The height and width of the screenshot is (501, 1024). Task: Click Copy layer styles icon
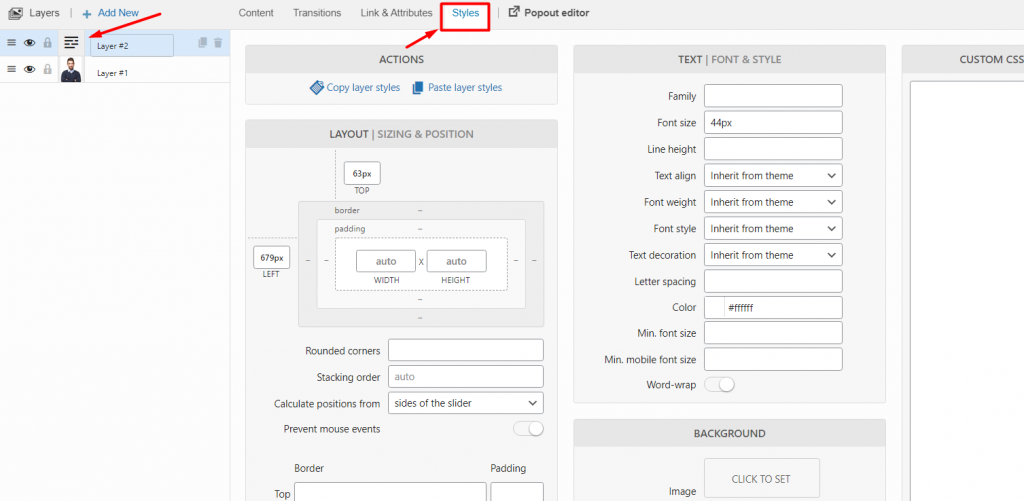[x=317, y=88]
